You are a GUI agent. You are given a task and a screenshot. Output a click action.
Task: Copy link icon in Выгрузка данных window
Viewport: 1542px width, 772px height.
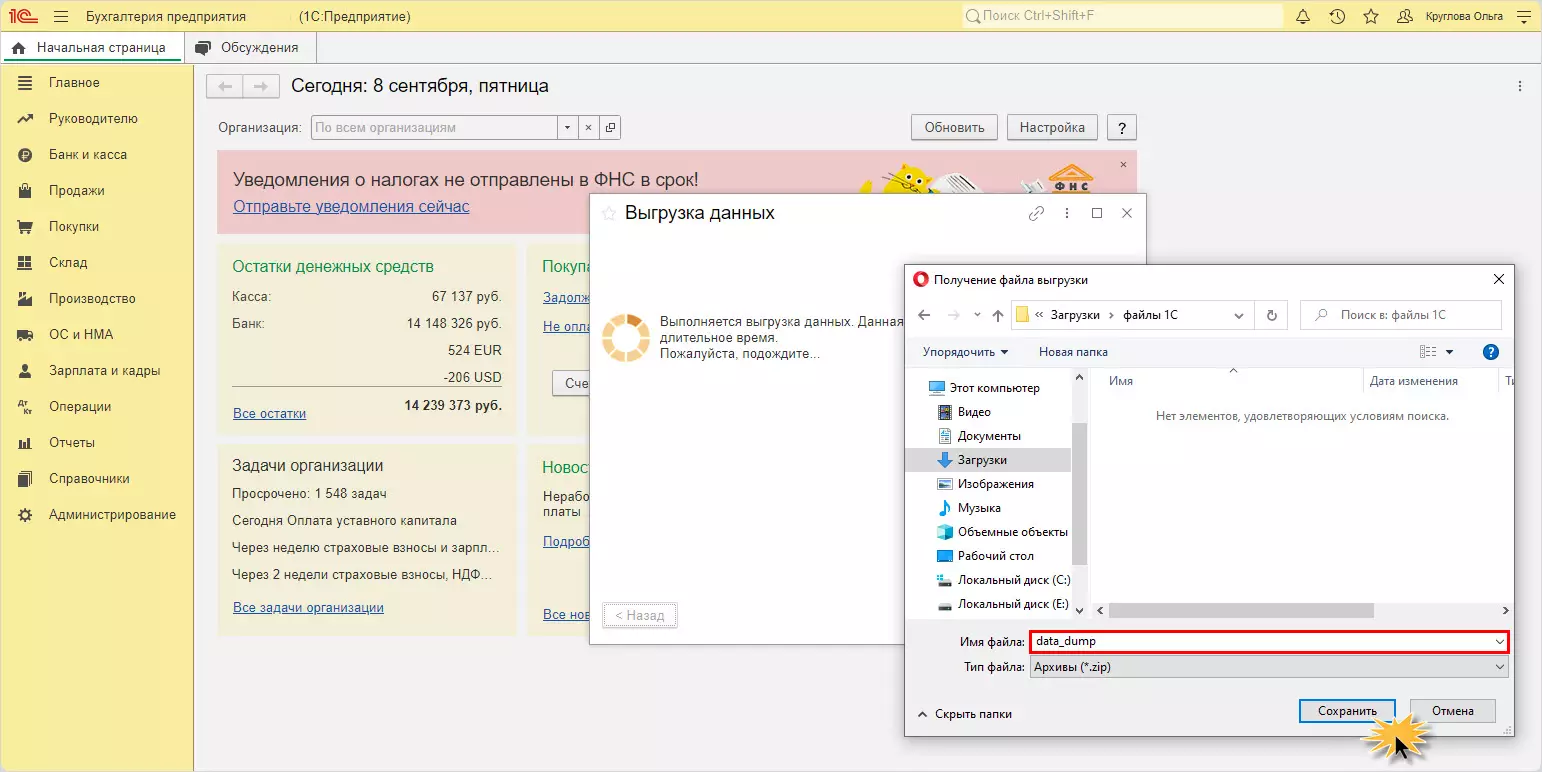click(x=1036, y=214)
